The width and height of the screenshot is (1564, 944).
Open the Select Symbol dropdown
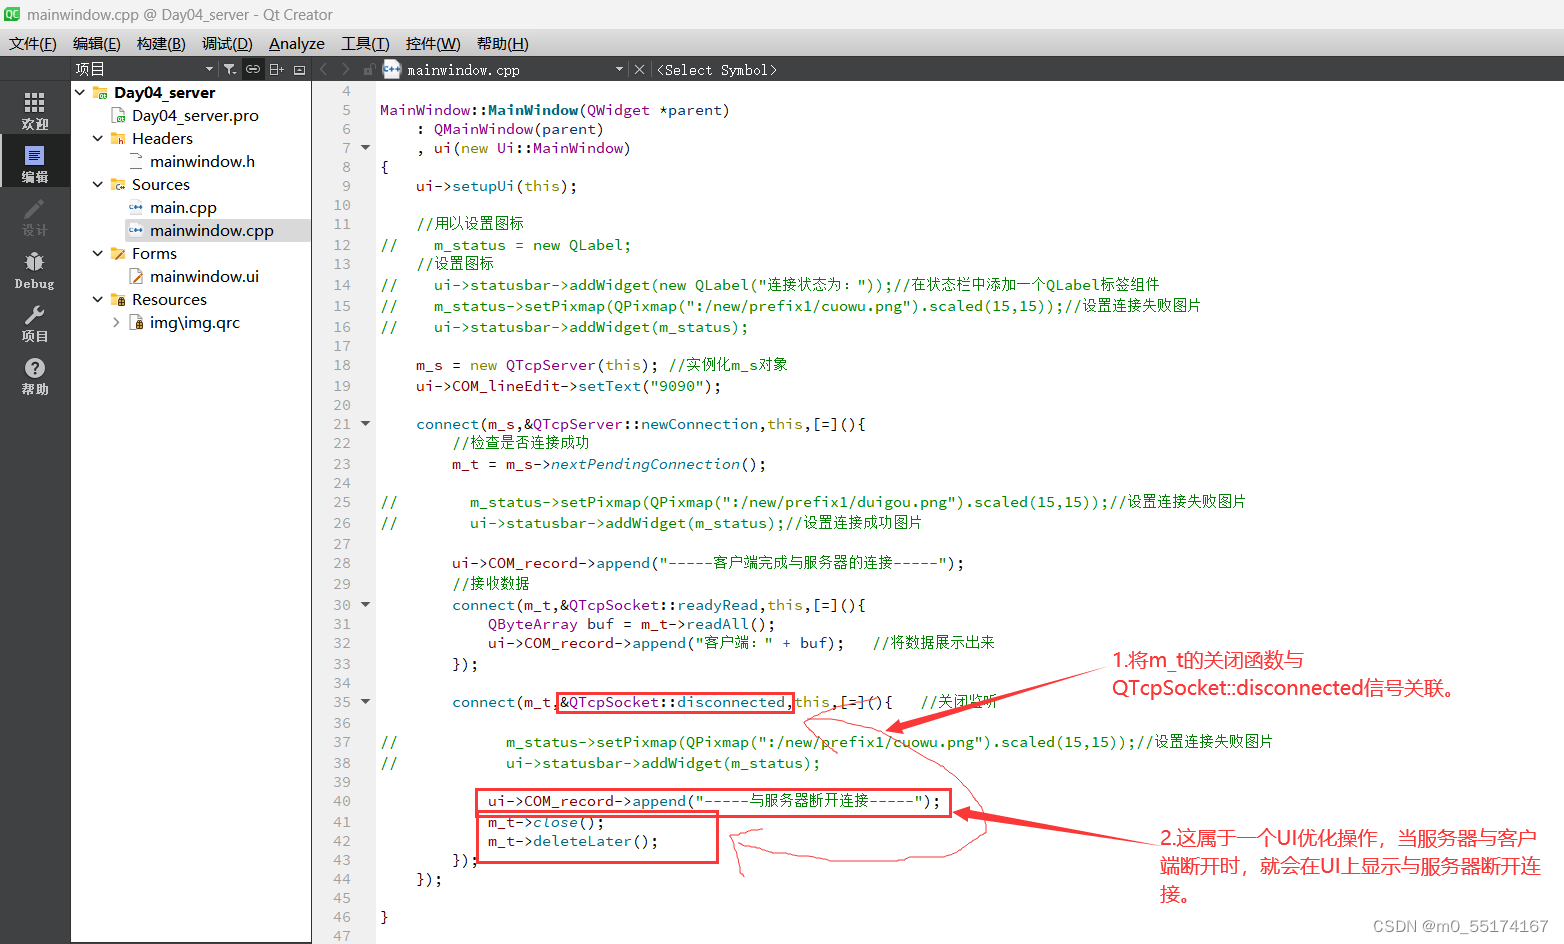click(x=716, y=70)
